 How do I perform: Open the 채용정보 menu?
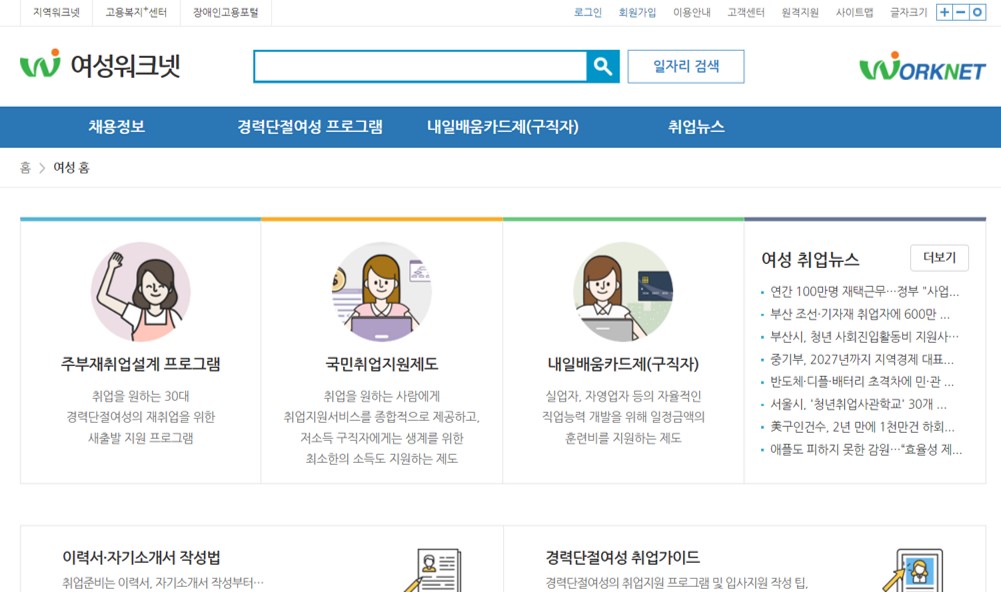coord(117,126)
